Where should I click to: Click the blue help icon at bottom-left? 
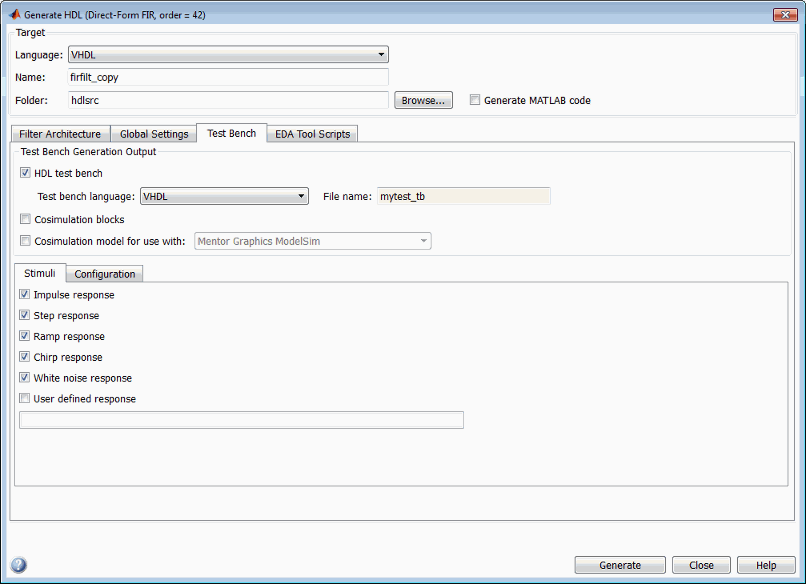pyautogui.click(x=19, y=565)
